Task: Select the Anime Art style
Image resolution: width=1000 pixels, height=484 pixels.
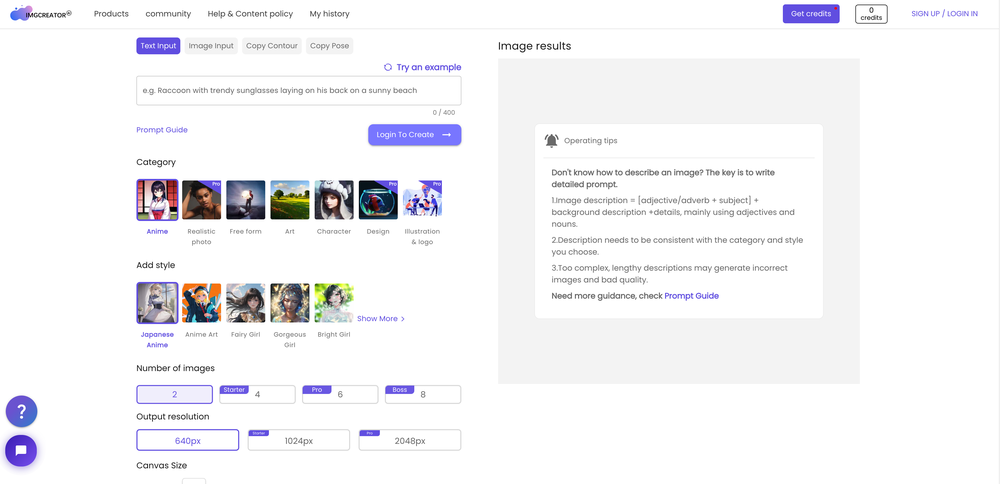Action: (202, 303)
